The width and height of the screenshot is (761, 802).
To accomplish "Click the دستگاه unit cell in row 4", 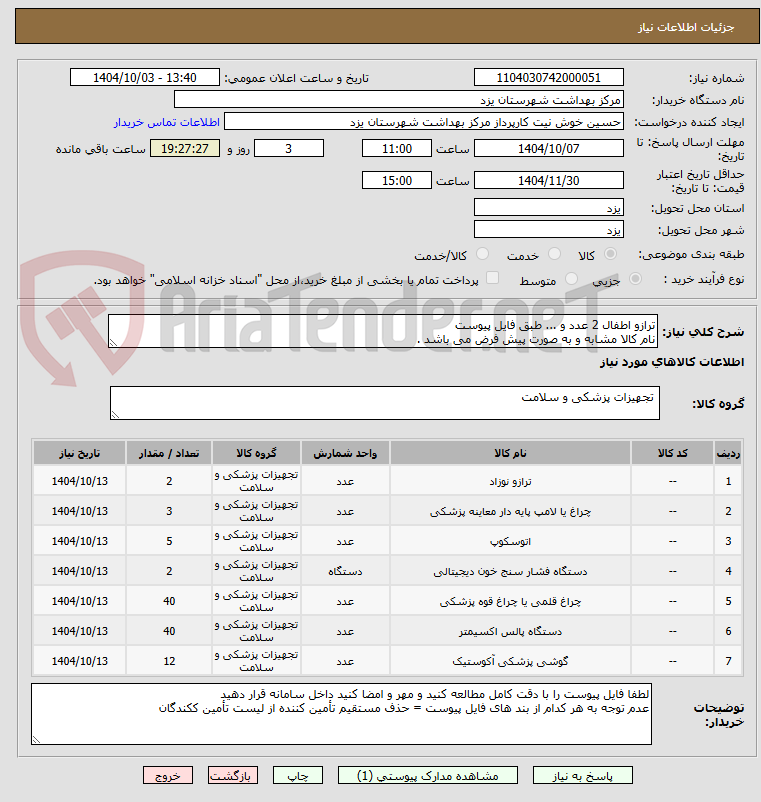I will (345, 571).
